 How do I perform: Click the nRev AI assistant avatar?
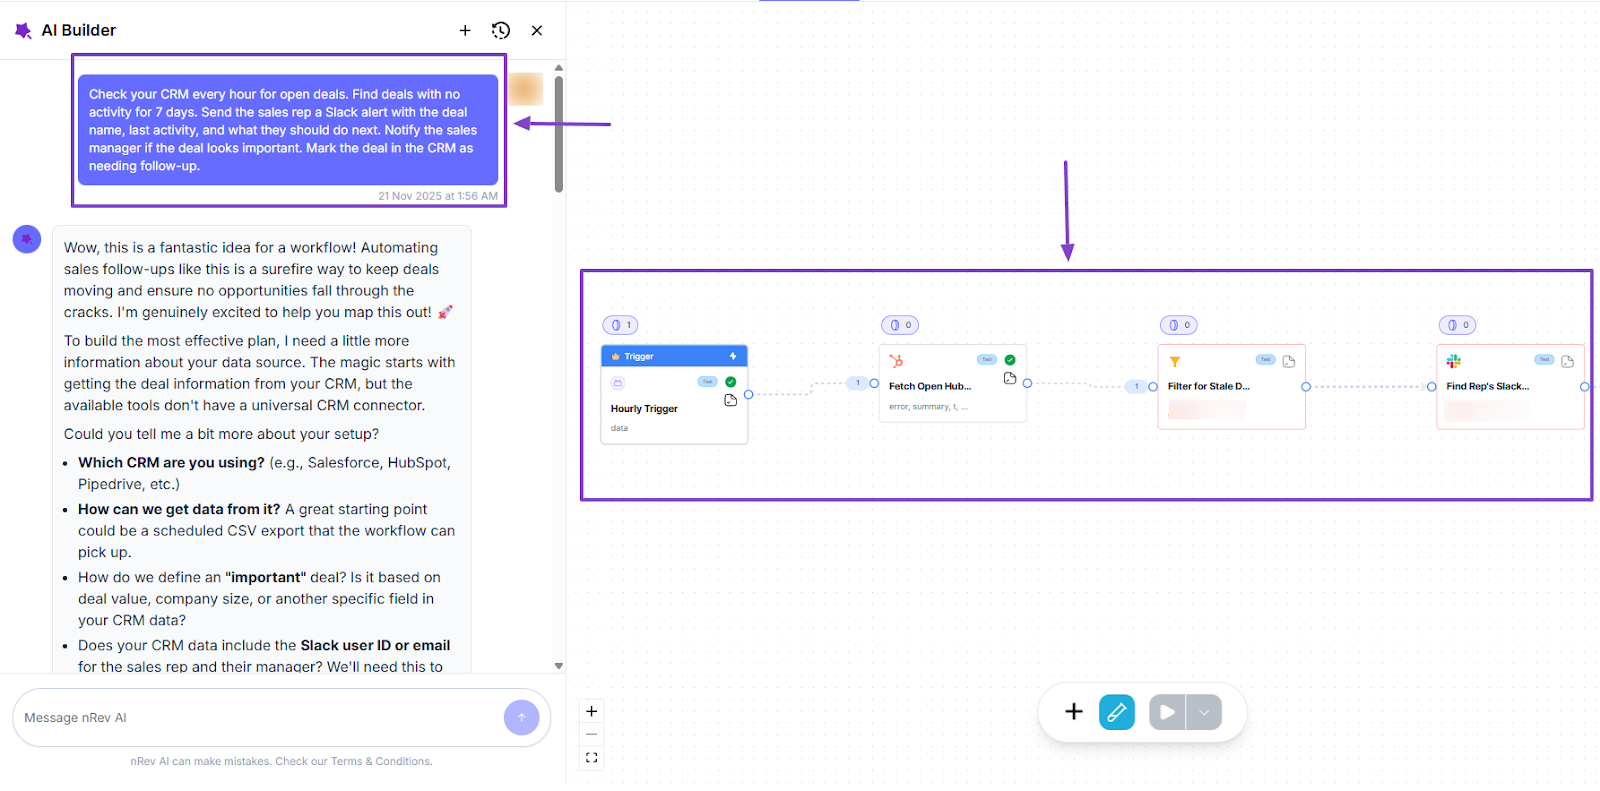coord(27,239)
